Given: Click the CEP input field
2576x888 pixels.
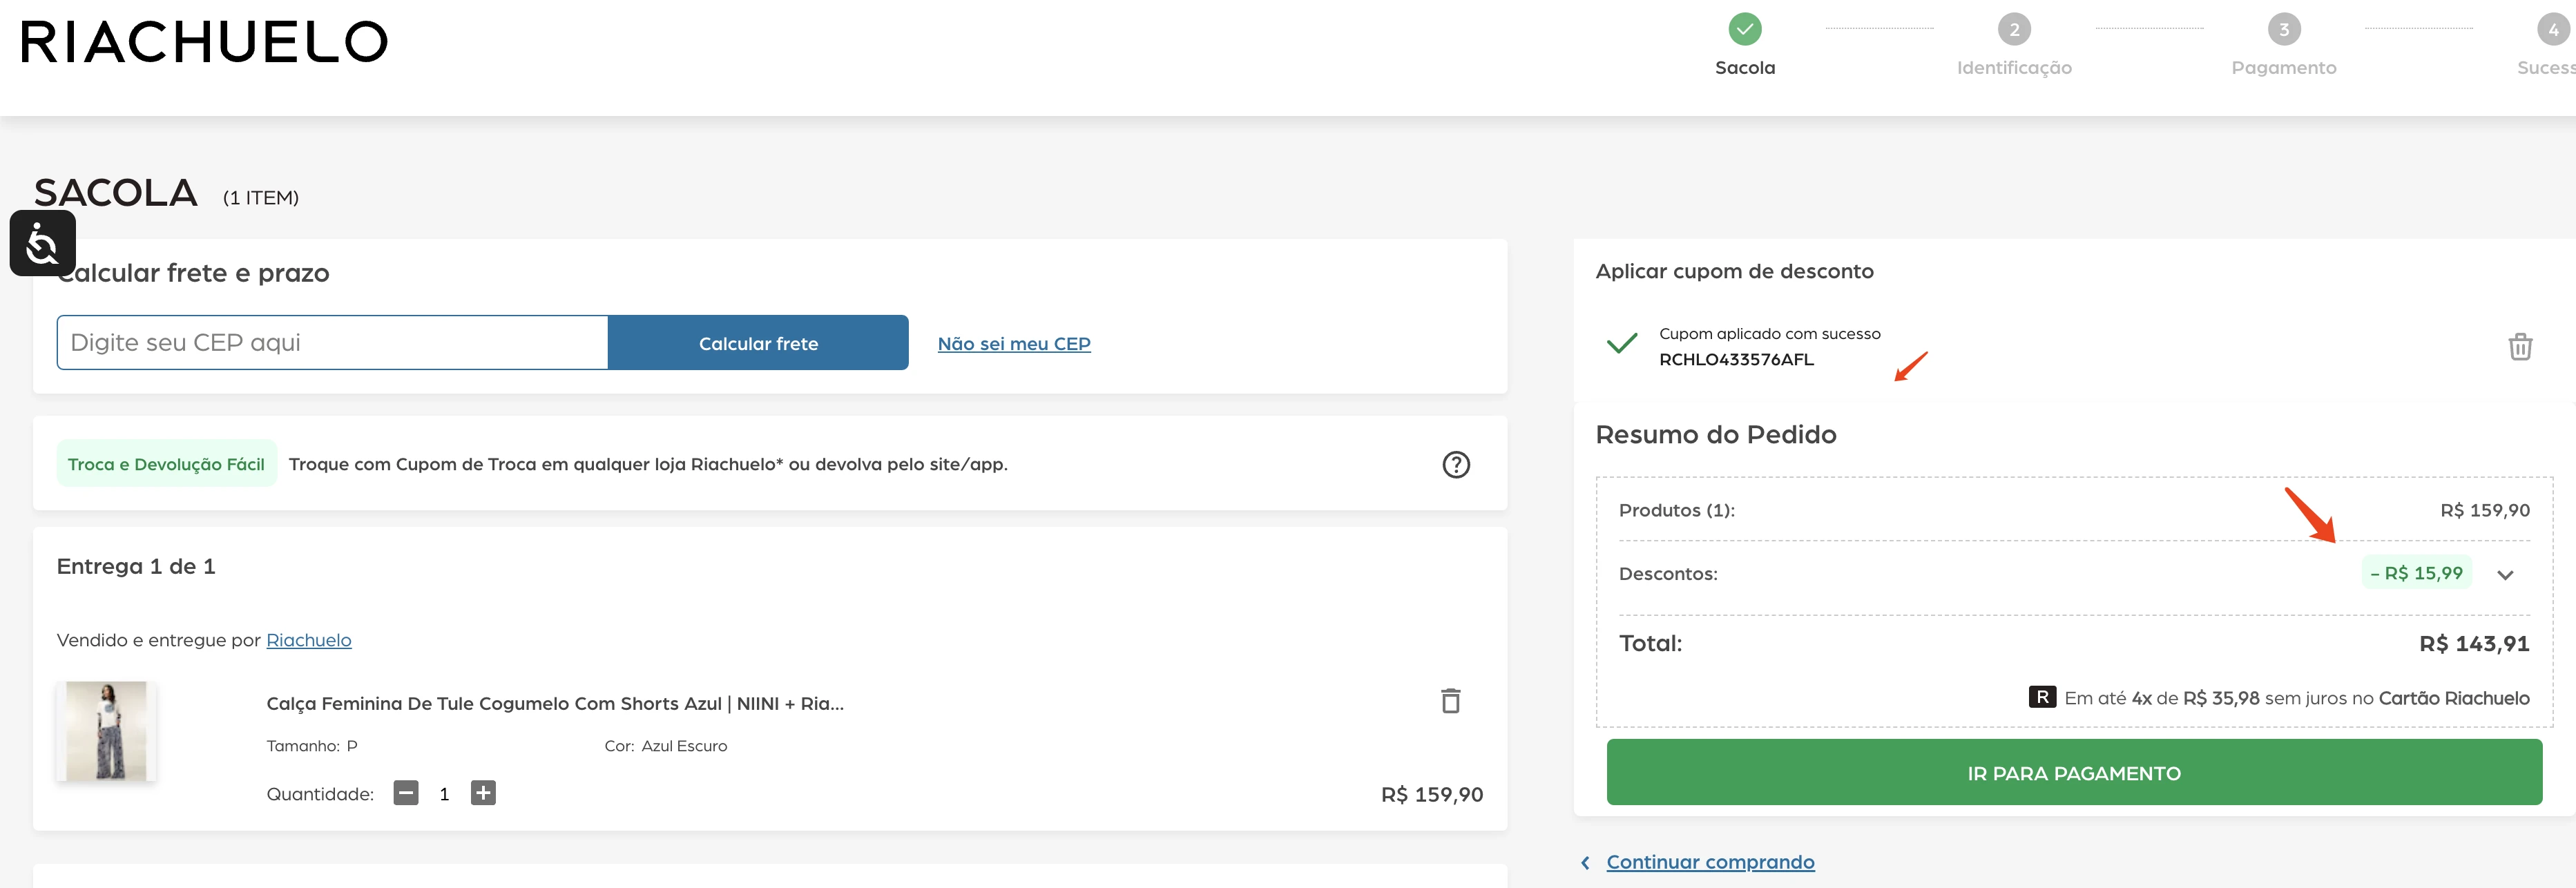Looking at the screenshot, I should pos(332,343).
